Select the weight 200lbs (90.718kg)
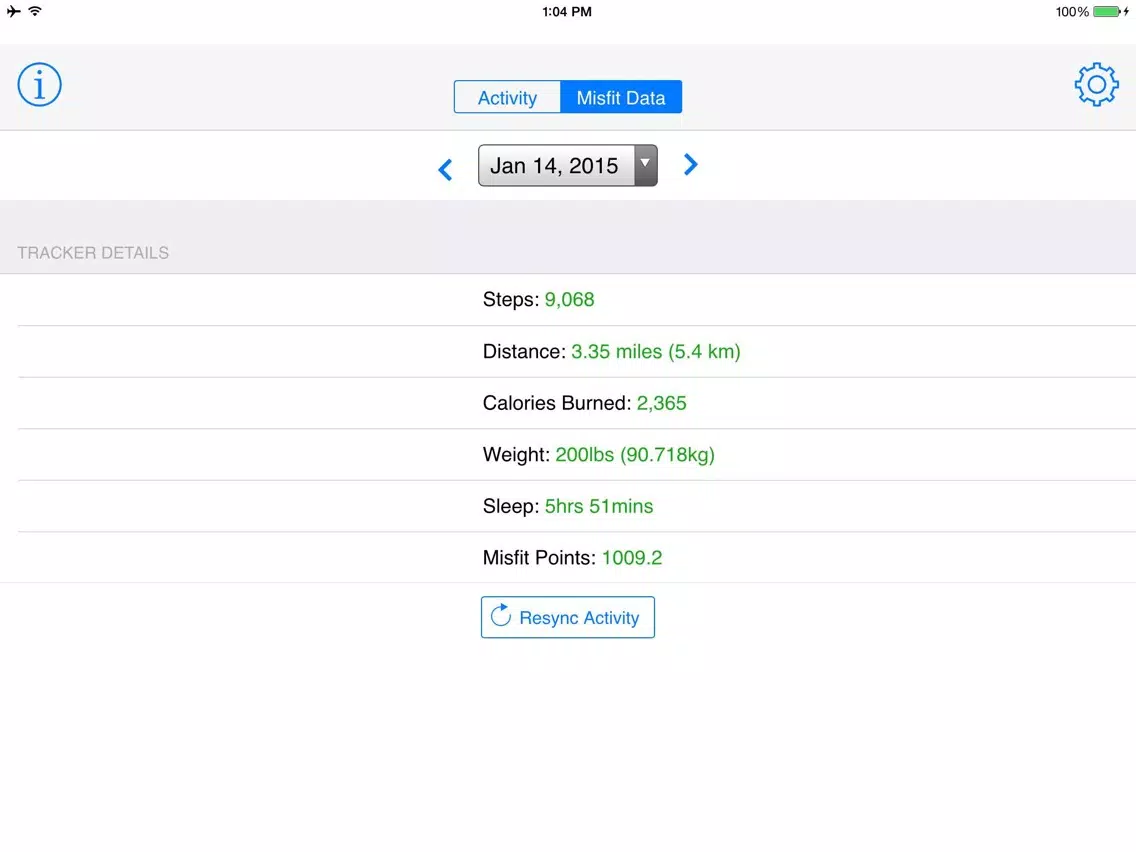This screenshot has height=852, width=1136. (635, 454)
